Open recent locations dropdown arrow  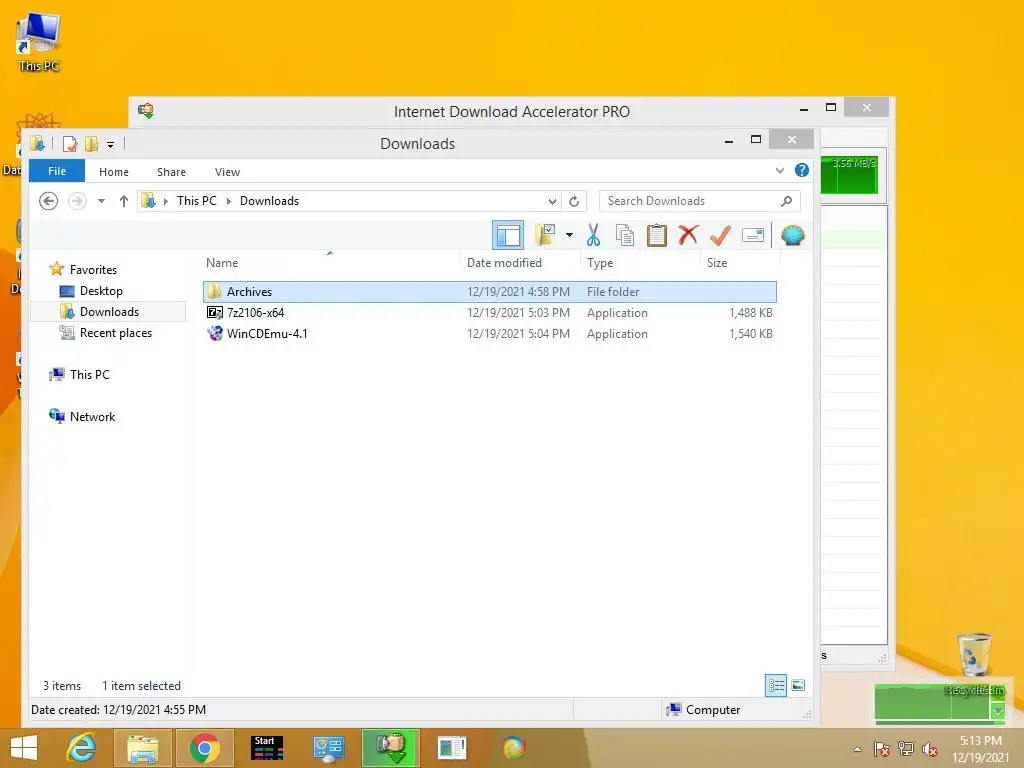pos(101,201)
